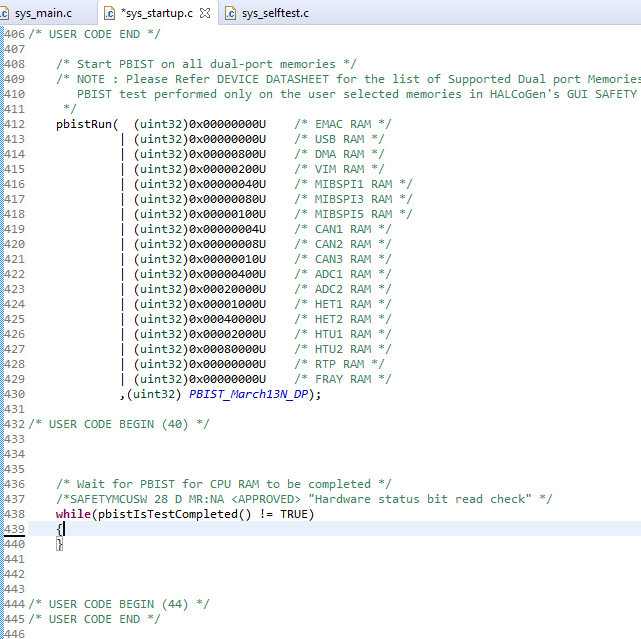Click the pbistRun function call

click(x=87, y=124)
